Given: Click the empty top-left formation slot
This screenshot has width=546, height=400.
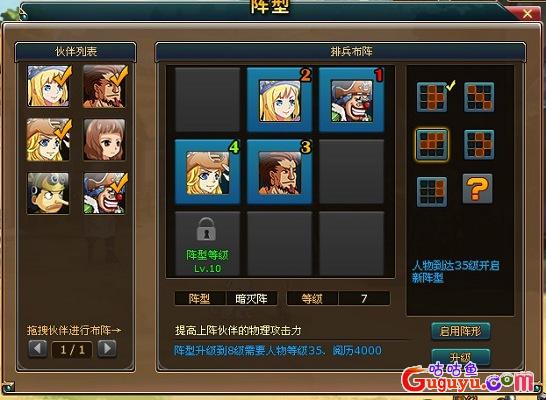Looking at the screenshot, I should pos(207,100).
